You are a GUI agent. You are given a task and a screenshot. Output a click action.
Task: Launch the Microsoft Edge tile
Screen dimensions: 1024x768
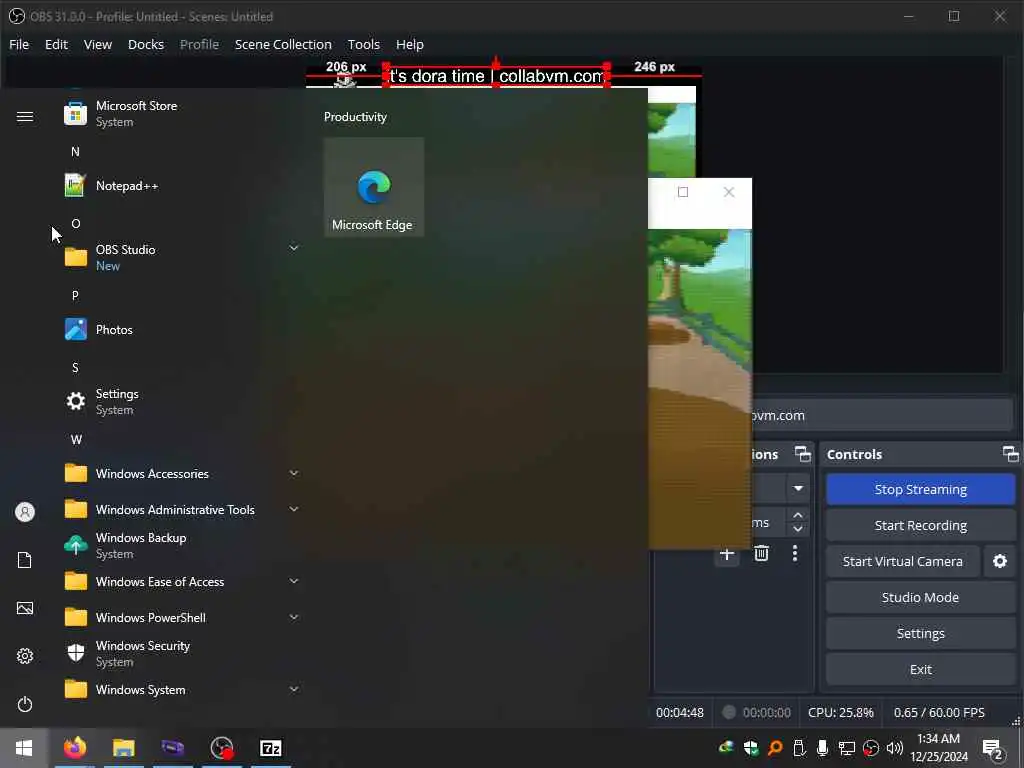(374, 187)
